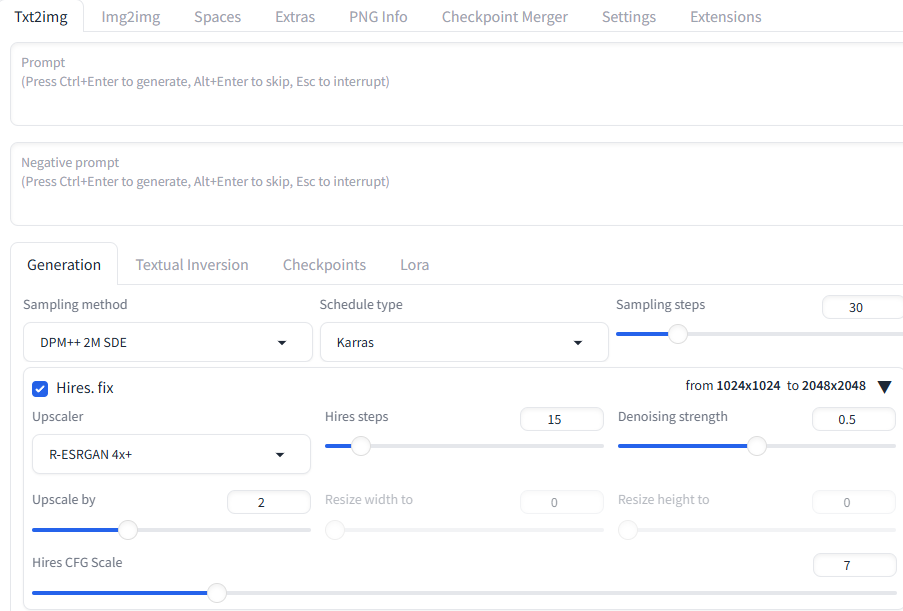The height and width of the screenshot is (611, 903).
Task: Go to the Extras tab
Action: click(295, 17)
